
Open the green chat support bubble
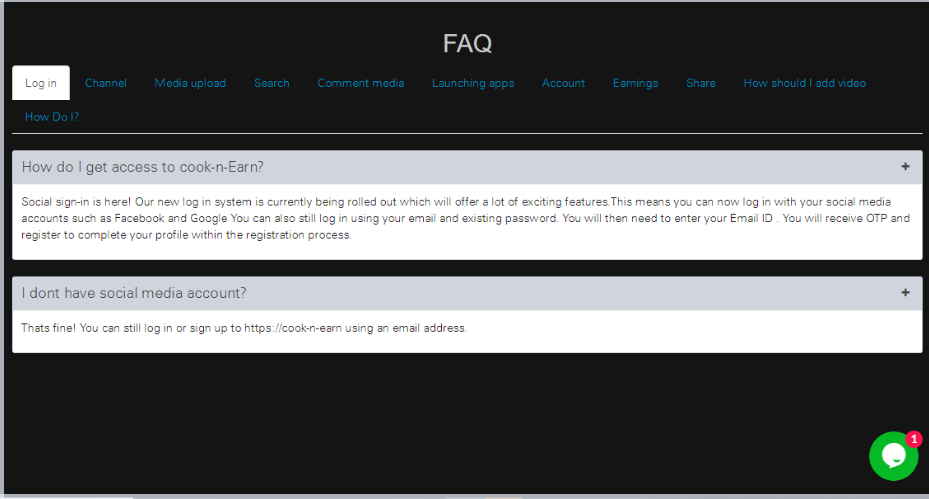coord(893,456)
